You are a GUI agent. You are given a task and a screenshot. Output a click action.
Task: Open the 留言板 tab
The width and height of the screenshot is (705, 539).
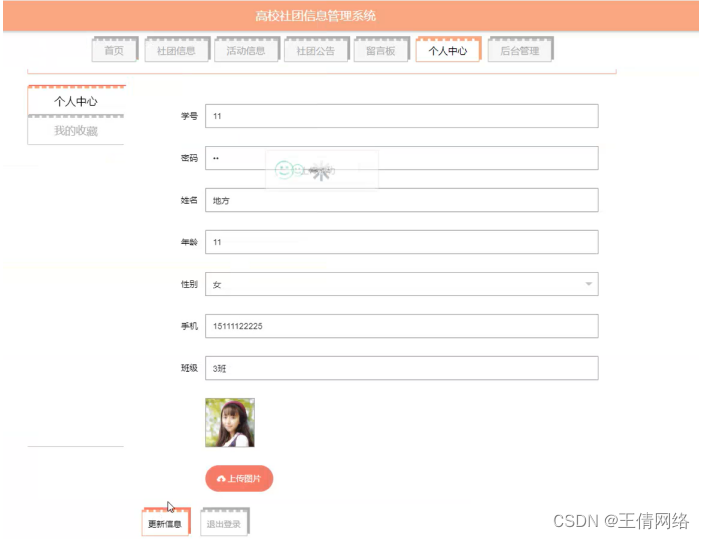pos(381,50)
